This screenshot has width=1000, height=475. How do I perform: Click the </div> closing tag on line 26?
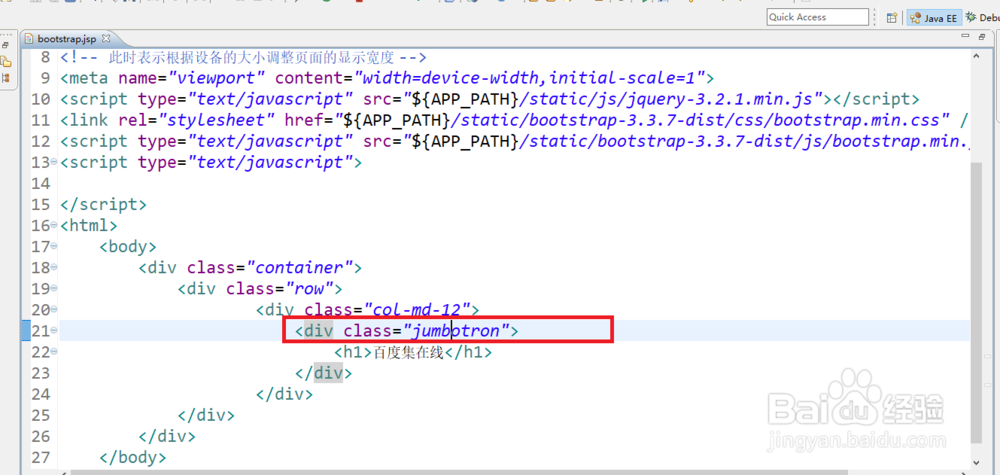(167, 436)
